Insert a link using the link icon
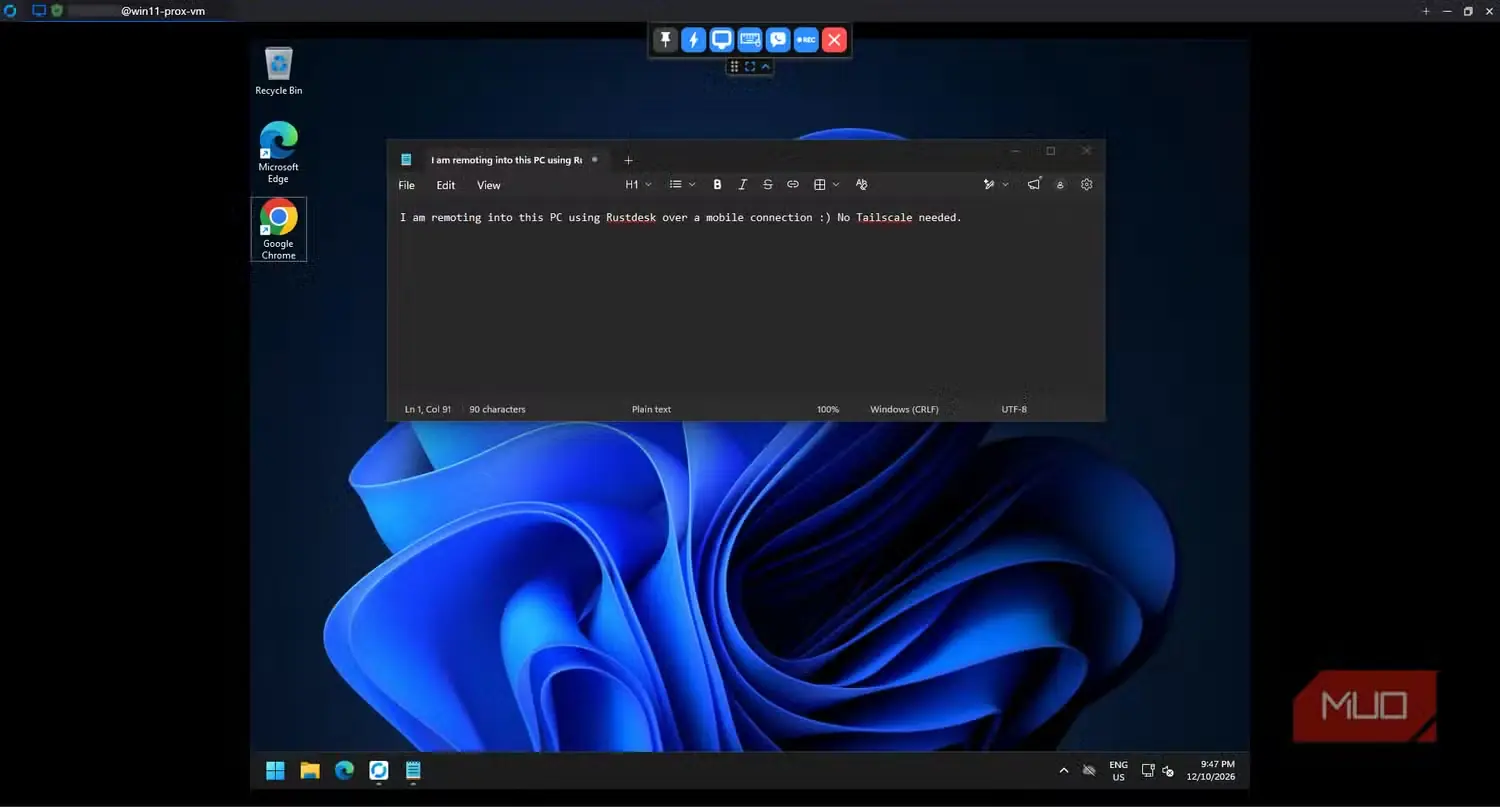This screenshot has width=1500, height=807. tap(793, 185)
